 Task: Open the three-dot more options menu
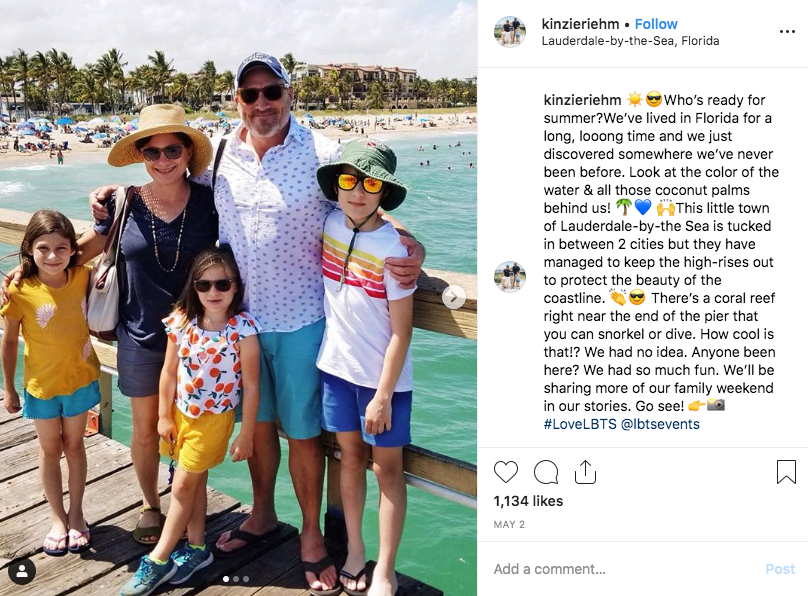click(787, 32)
